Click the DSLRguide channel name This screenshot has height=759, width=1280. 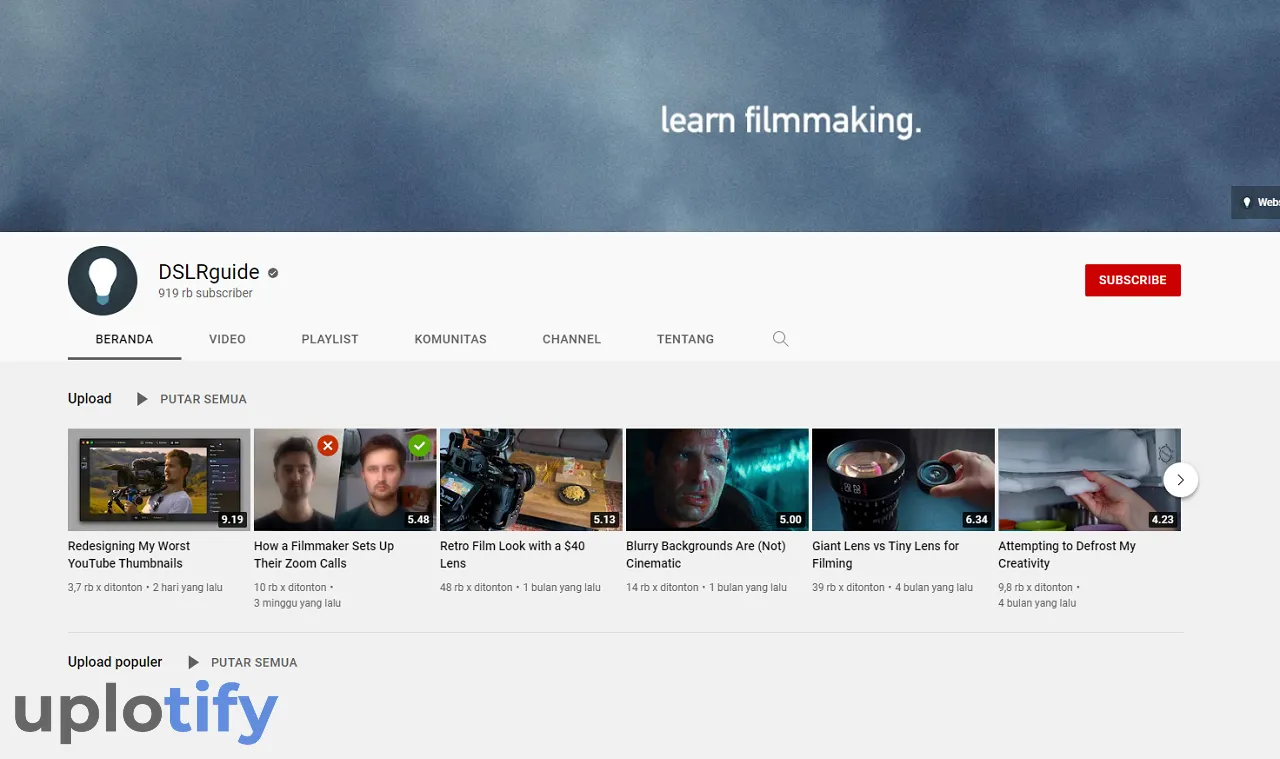click(209, 272)
